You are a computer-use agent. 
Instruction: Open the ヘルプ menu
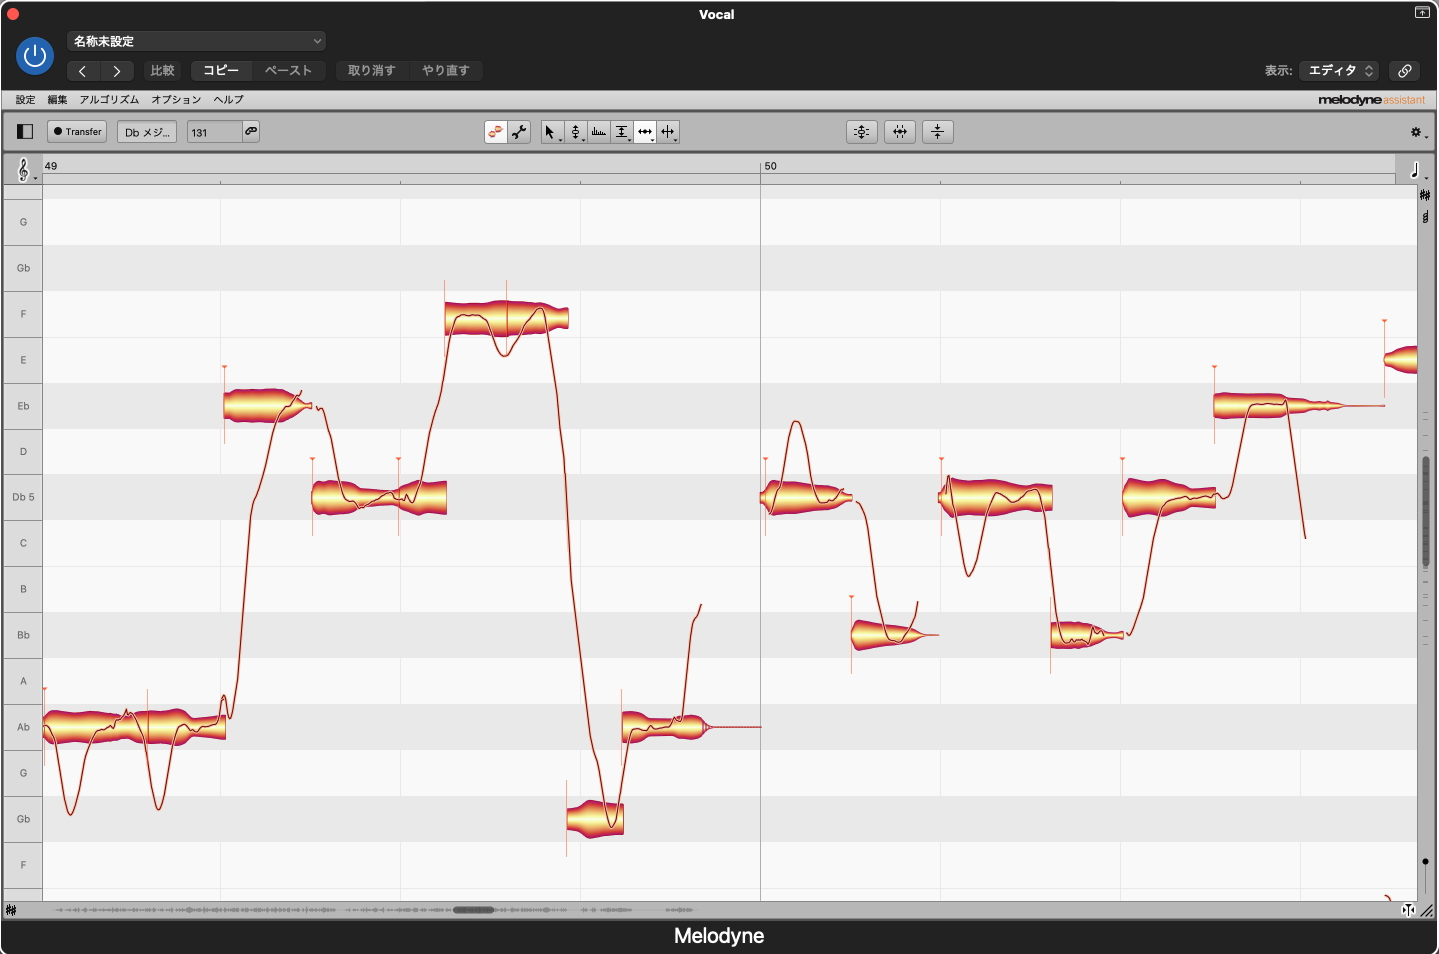228,100
